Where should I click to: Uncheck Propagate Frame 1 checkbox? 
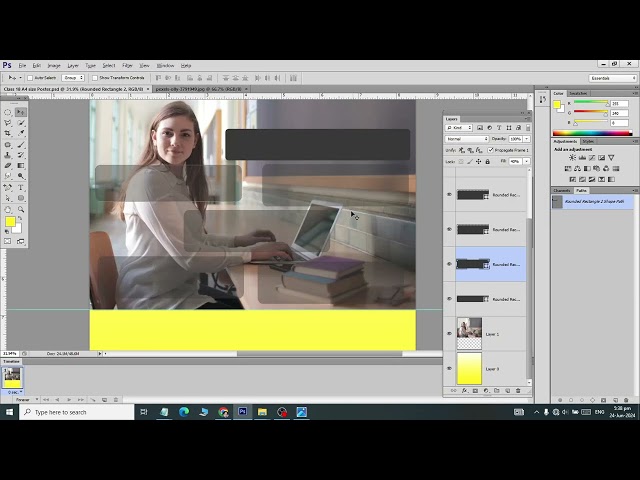click(491, 150)
